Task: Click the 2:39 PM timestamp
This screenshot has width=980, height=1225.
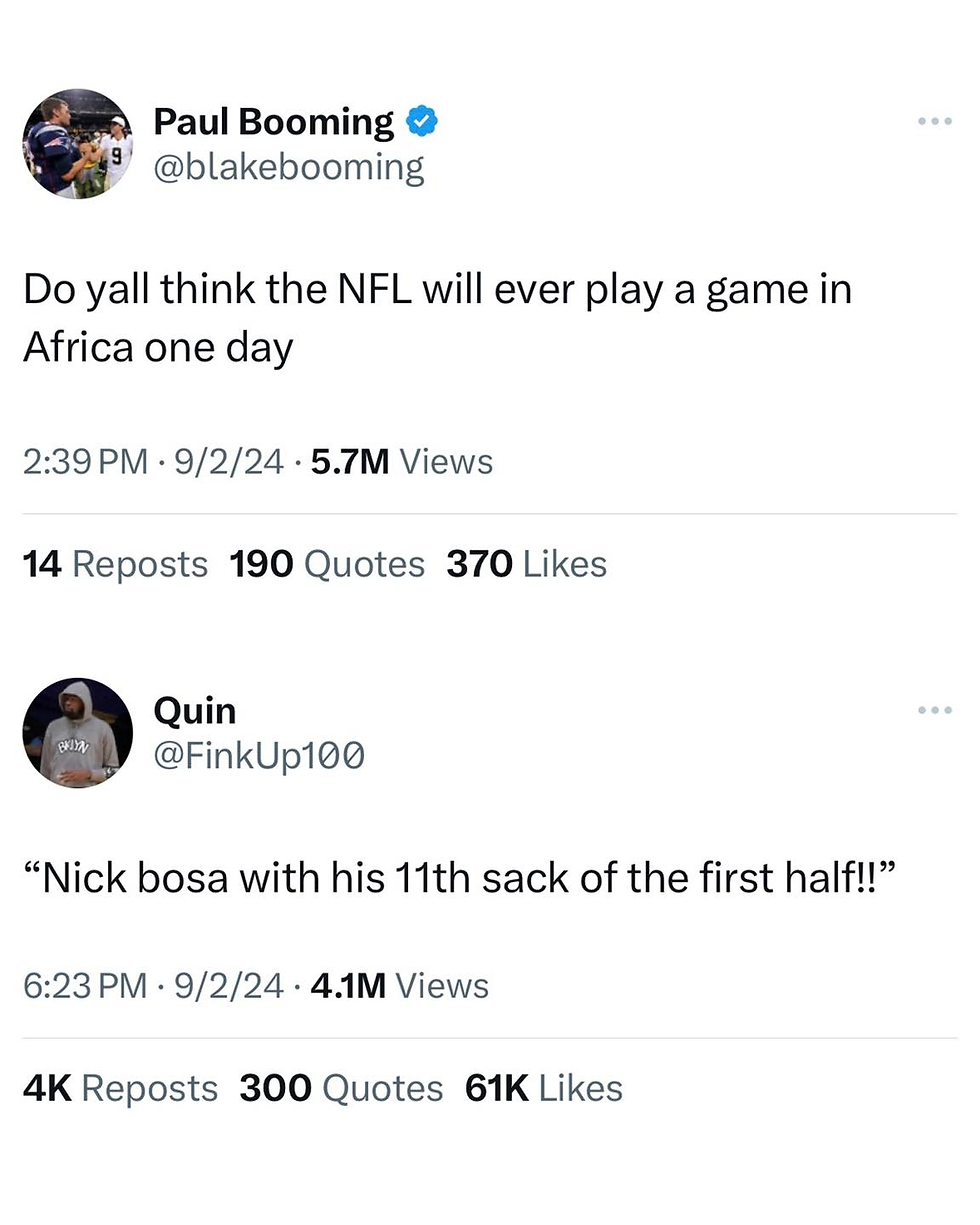Action: pyautogui.click(x=84, y=462)
